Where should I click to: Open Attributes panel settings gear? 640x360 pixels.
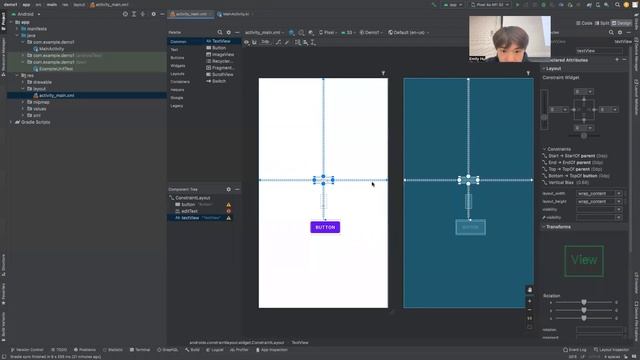[x=620, y=32]
